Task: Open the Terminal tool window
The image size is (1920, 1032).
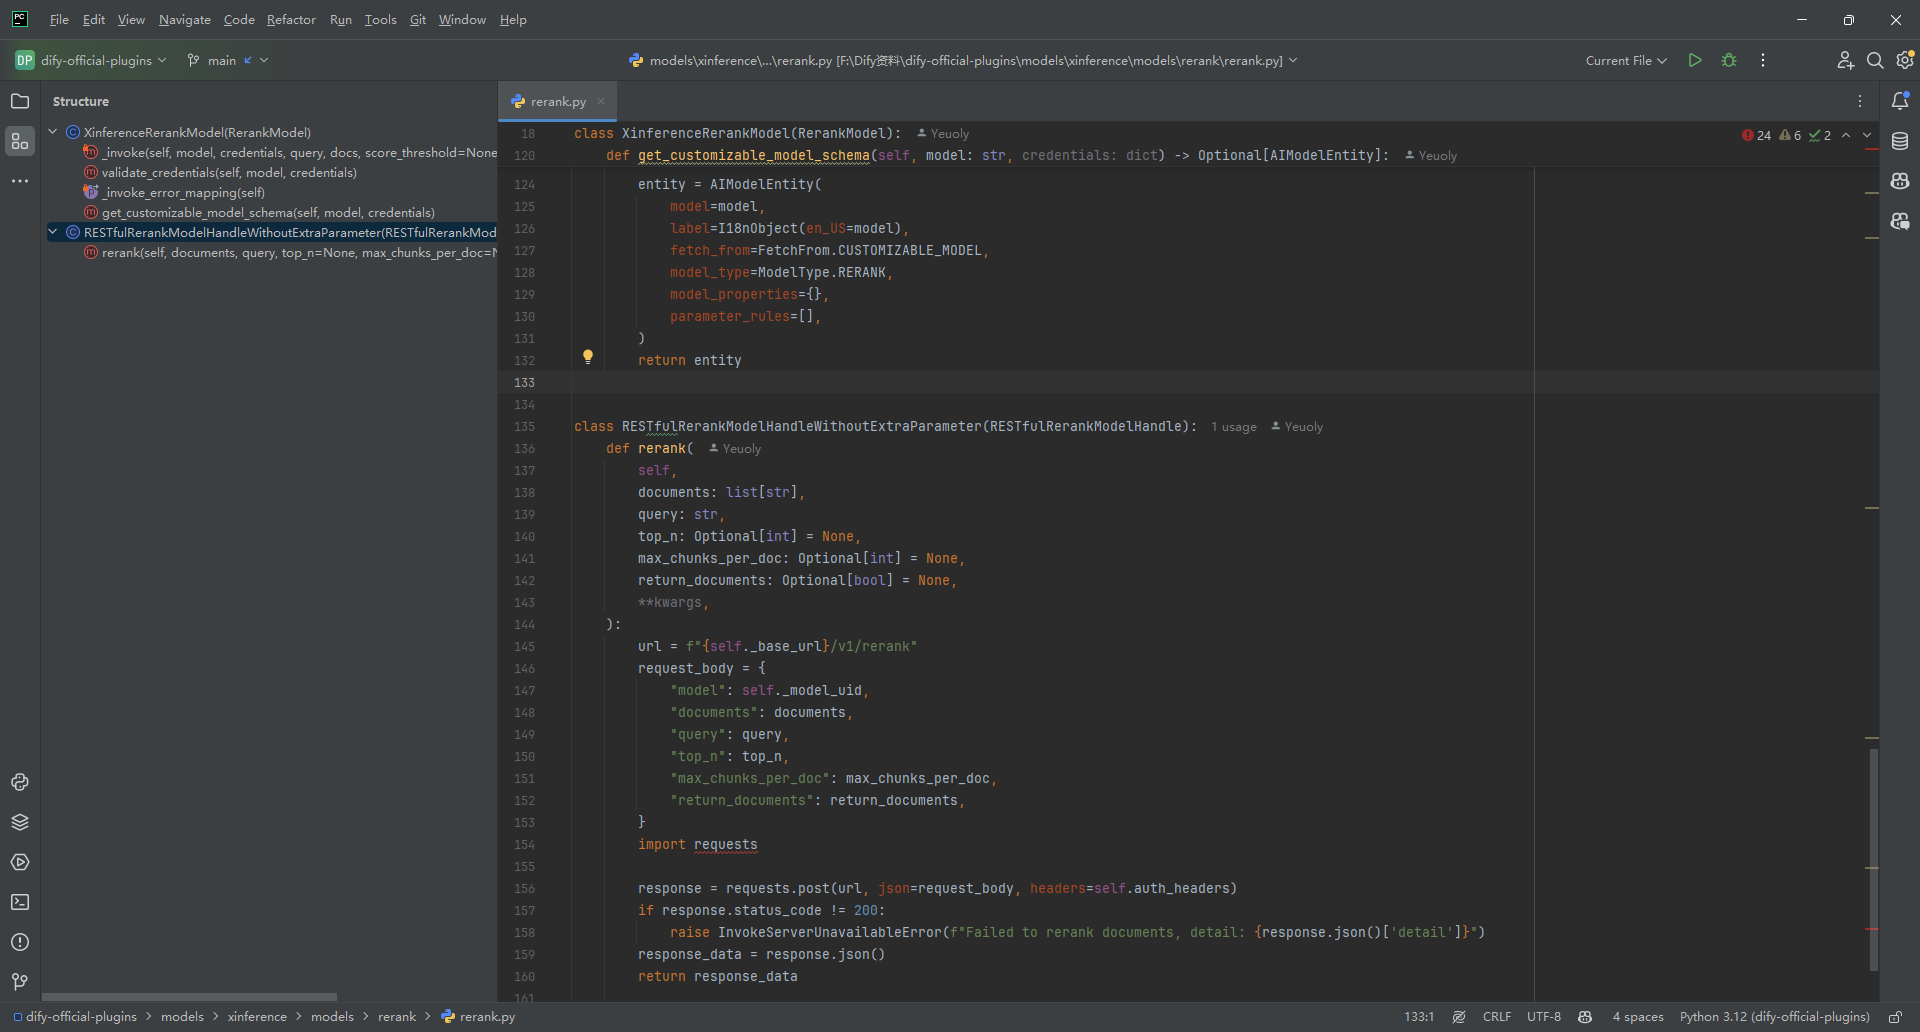Action: pyautogui.click(x=20, y=902)
